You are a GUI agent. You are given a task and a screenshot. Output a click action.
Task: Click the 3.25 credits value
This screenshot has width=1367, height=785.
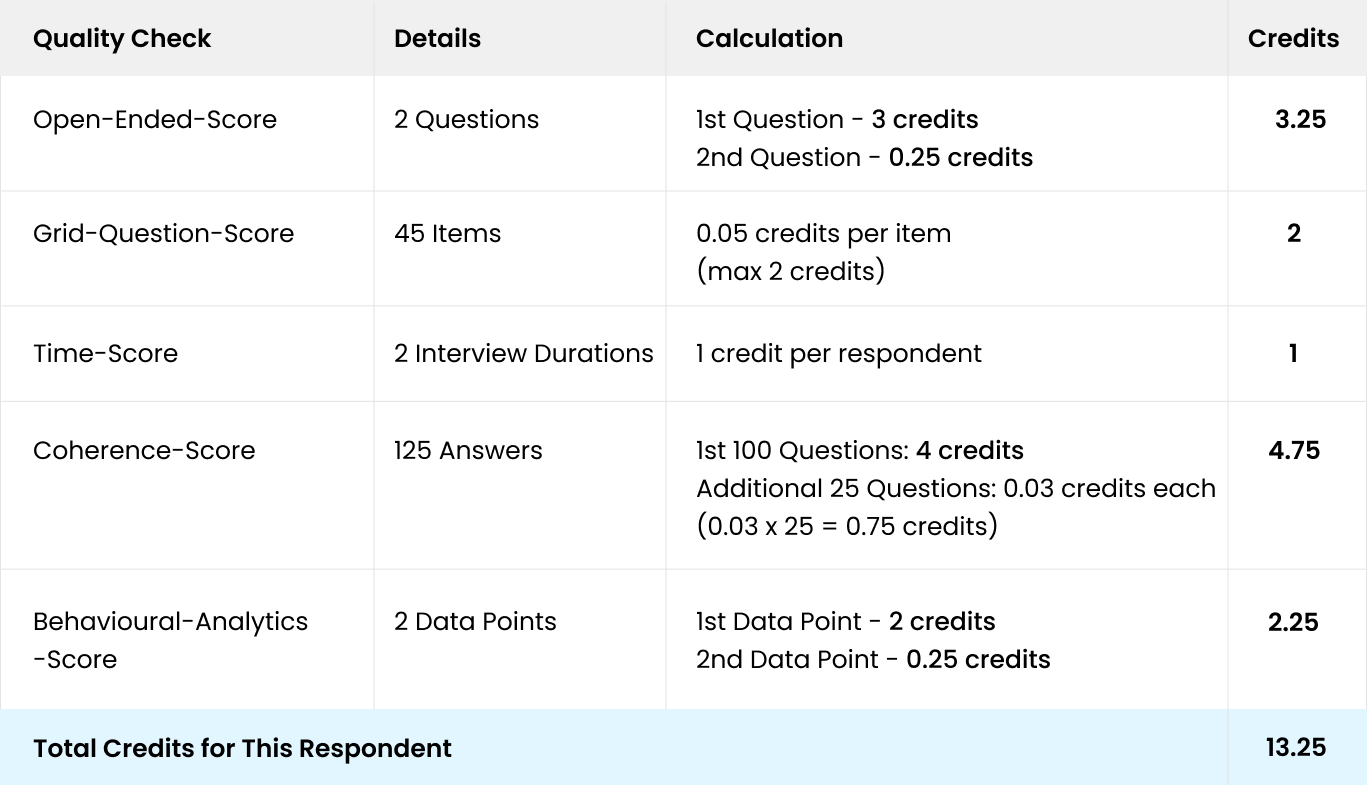(x=1300, y=119)
